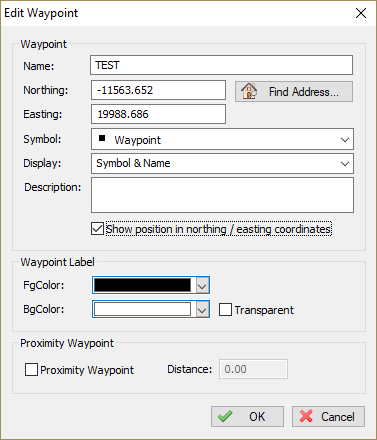
Task: Click the green checkmark icon on OK
Action: point(225,416)
